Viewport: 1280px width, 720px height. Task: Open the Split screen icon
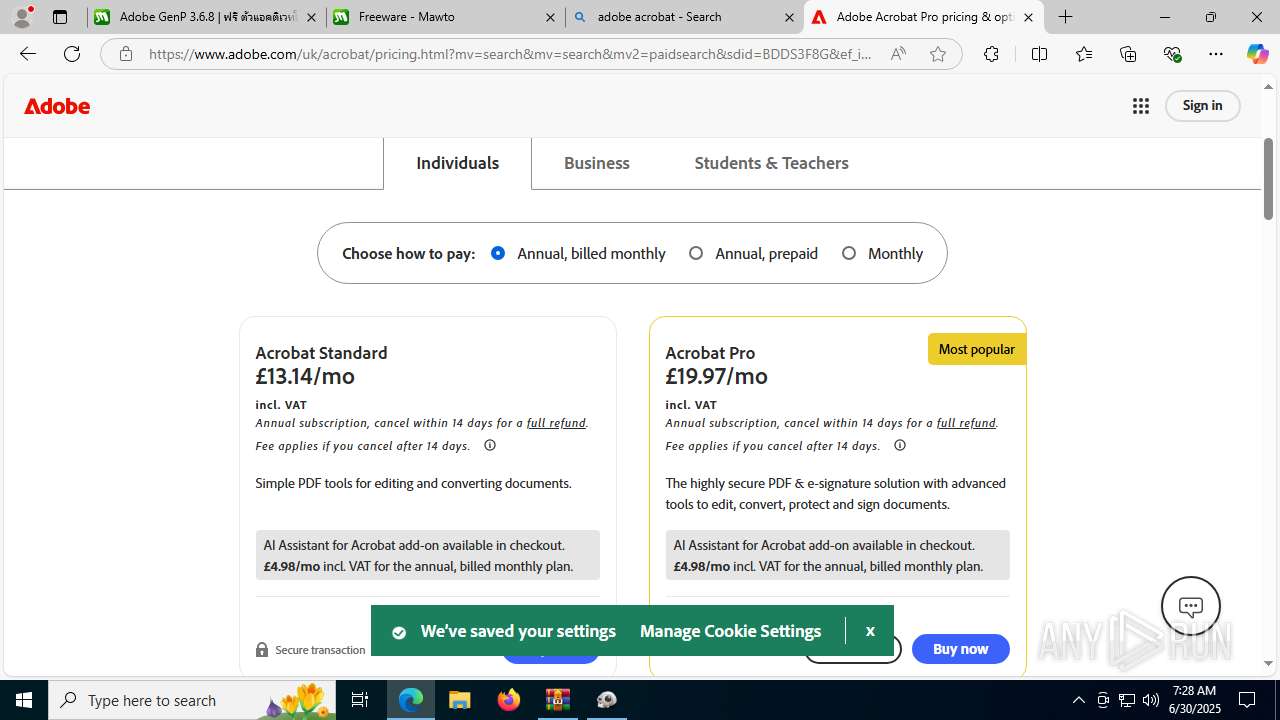pos(1039,54)
